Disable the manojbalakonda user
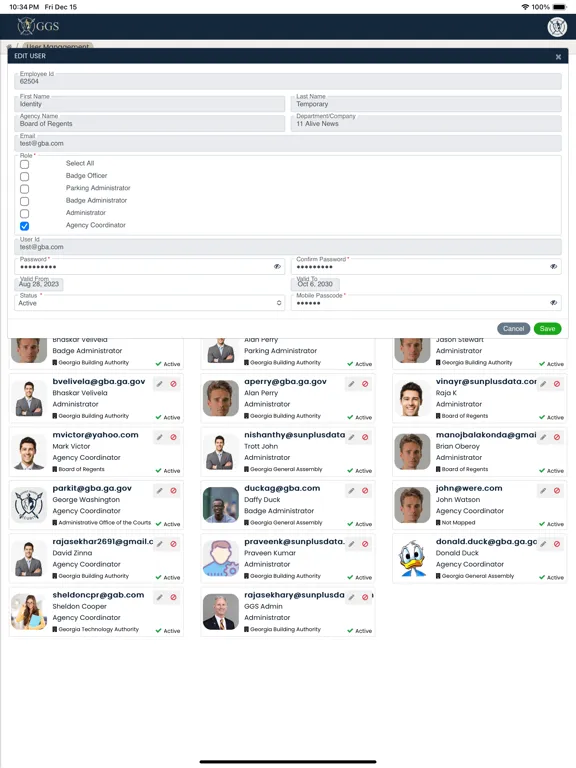The height and width of the screenshot is (768, 576). tap(557, 437)
